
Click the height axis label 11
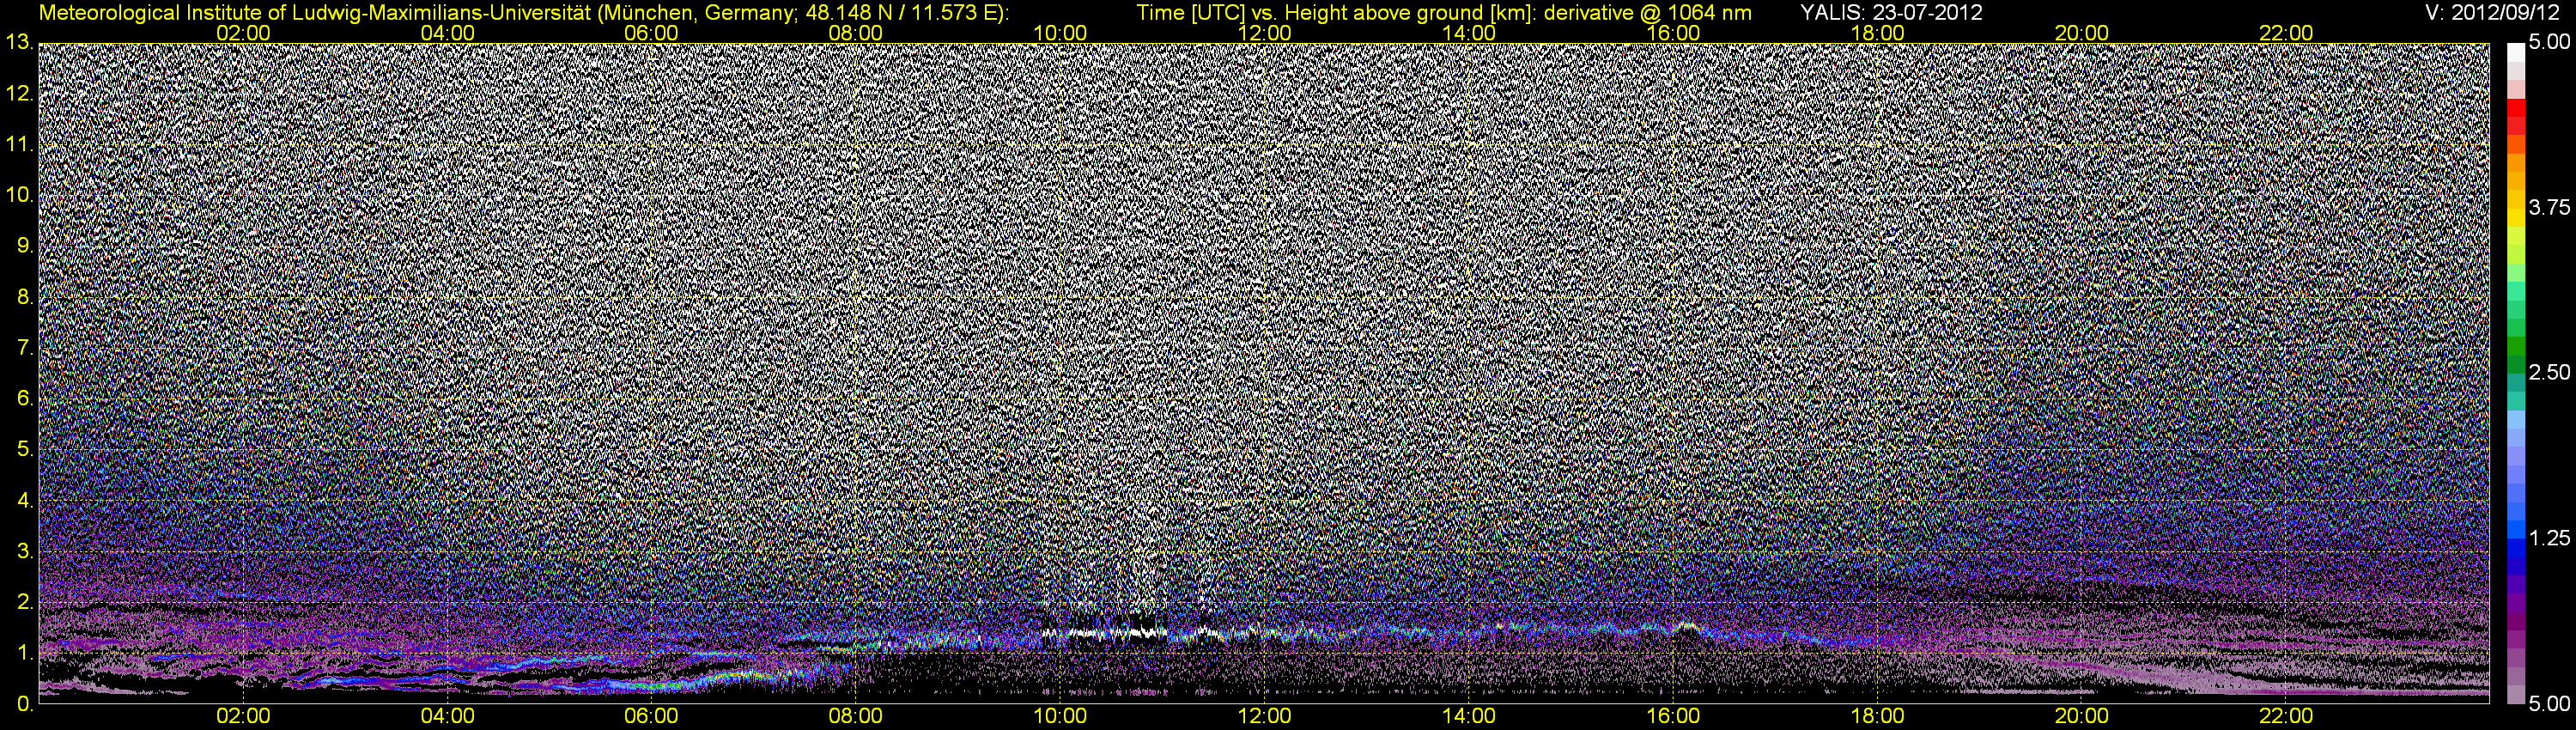click(x=19, y=144)
